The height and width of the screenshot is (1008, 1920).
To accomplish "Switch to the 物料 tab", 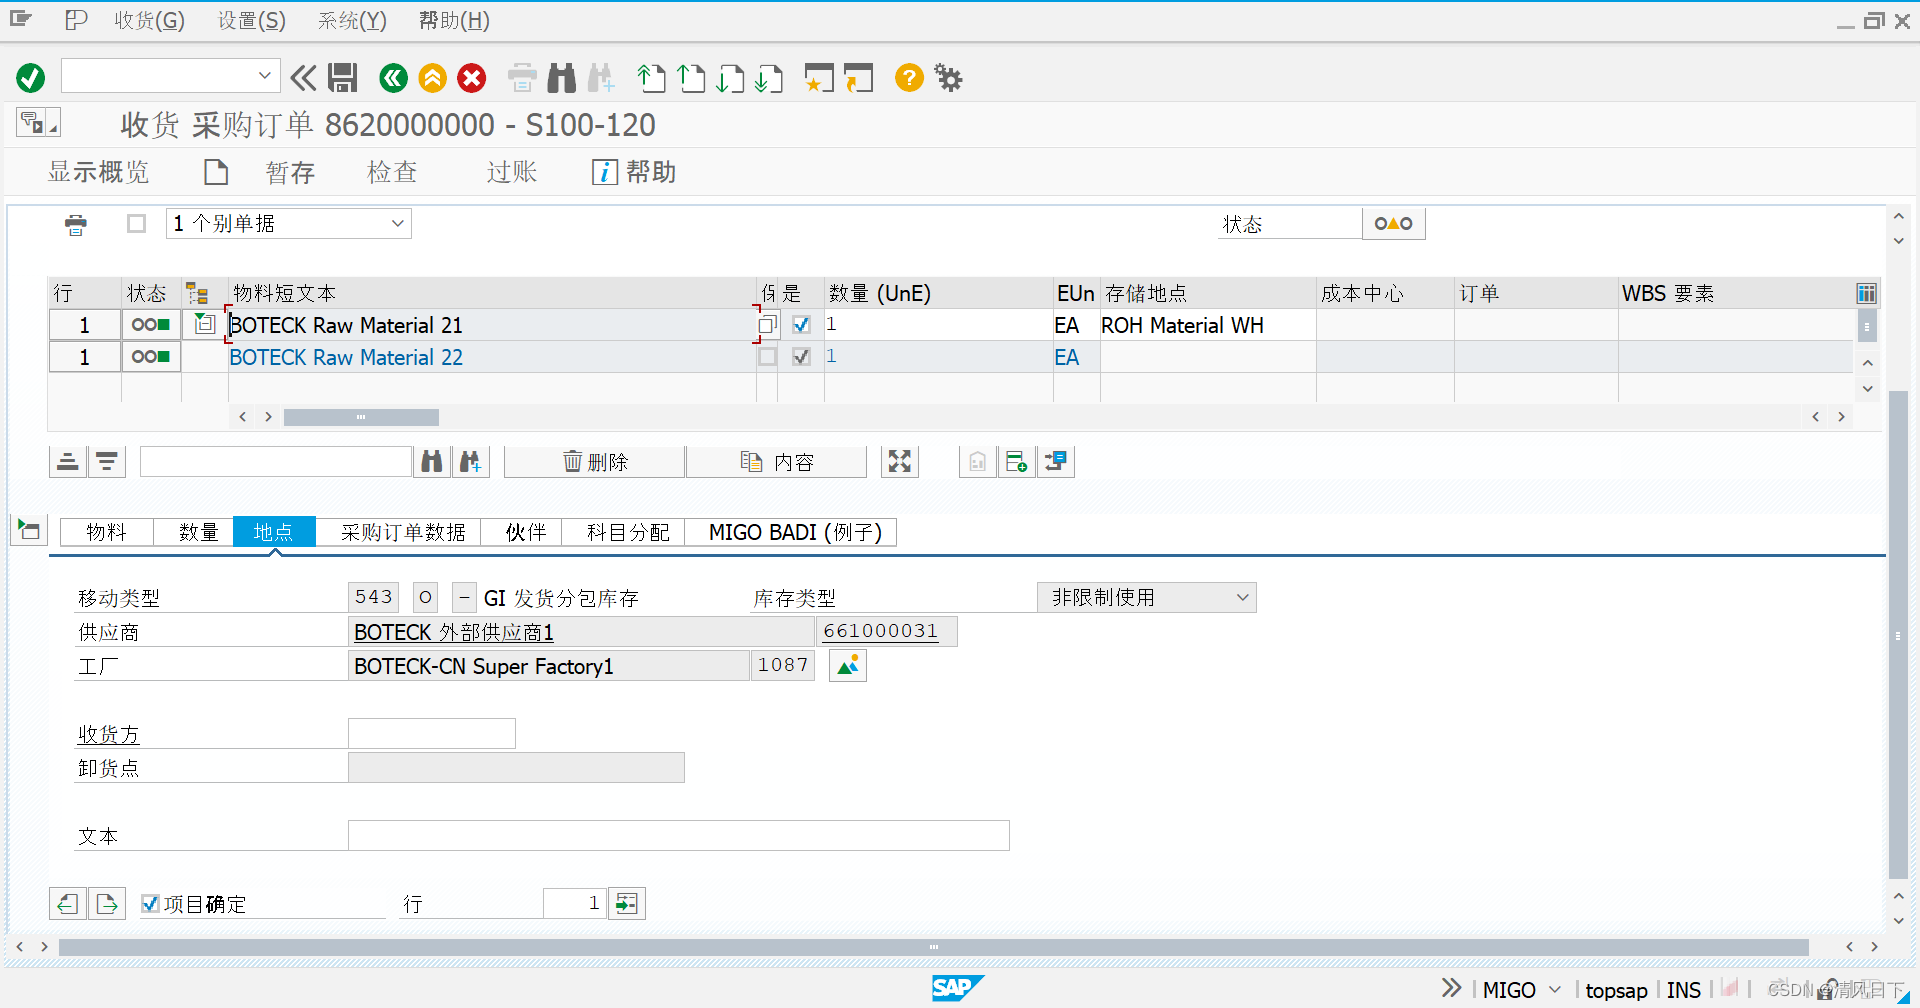I will click(107, 532).
